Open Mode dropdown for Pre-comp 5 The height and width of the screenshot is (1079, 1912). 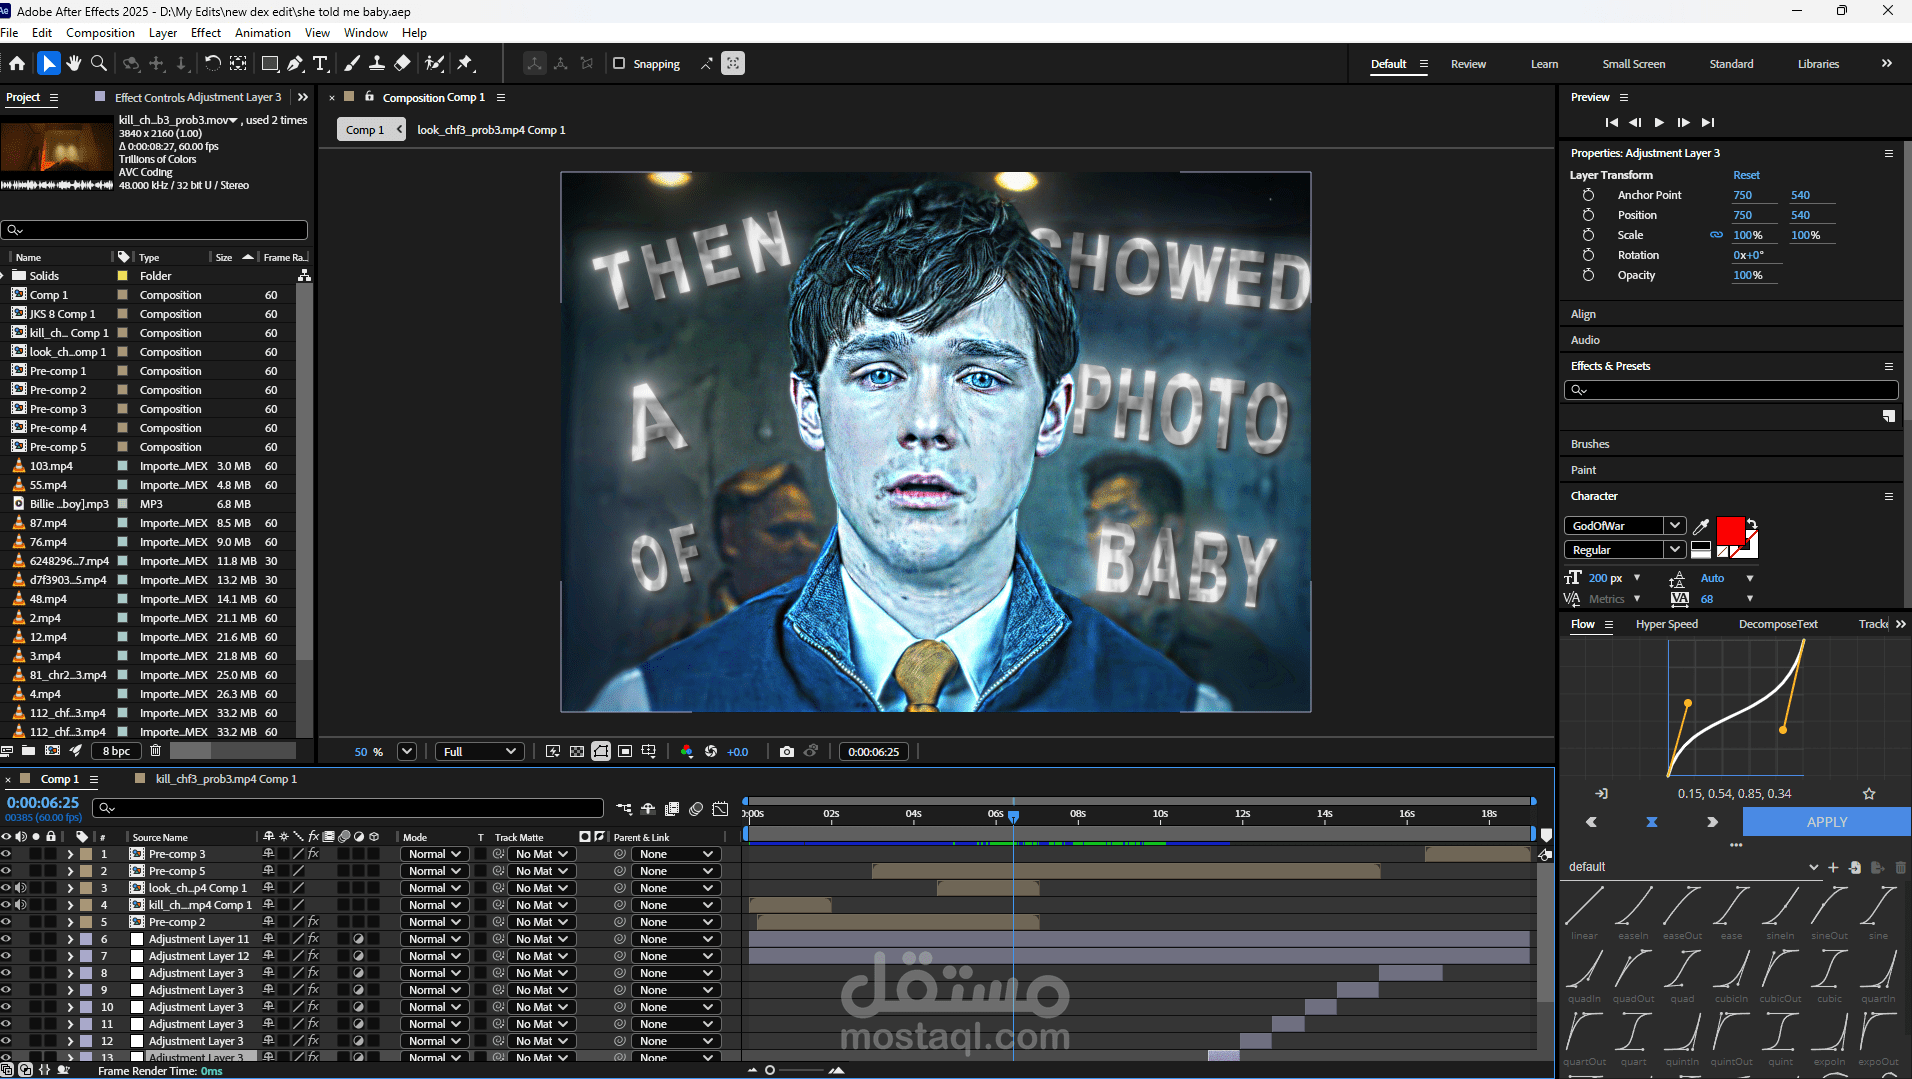click(x=434, y=871)
